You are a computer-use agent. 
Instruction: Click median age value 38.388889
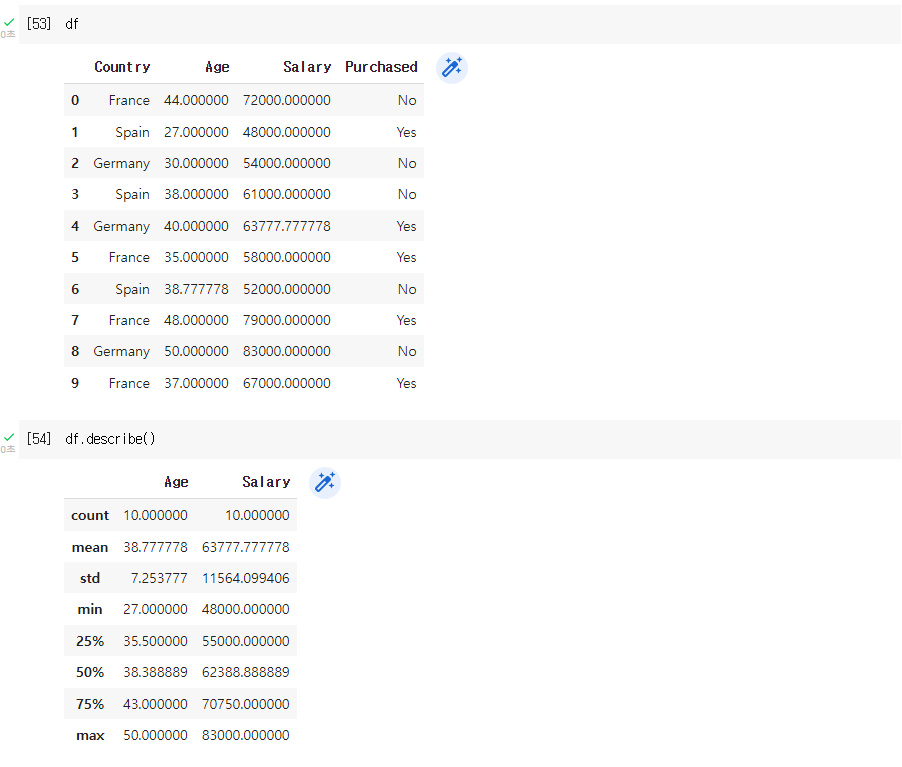tap(155, 673)
